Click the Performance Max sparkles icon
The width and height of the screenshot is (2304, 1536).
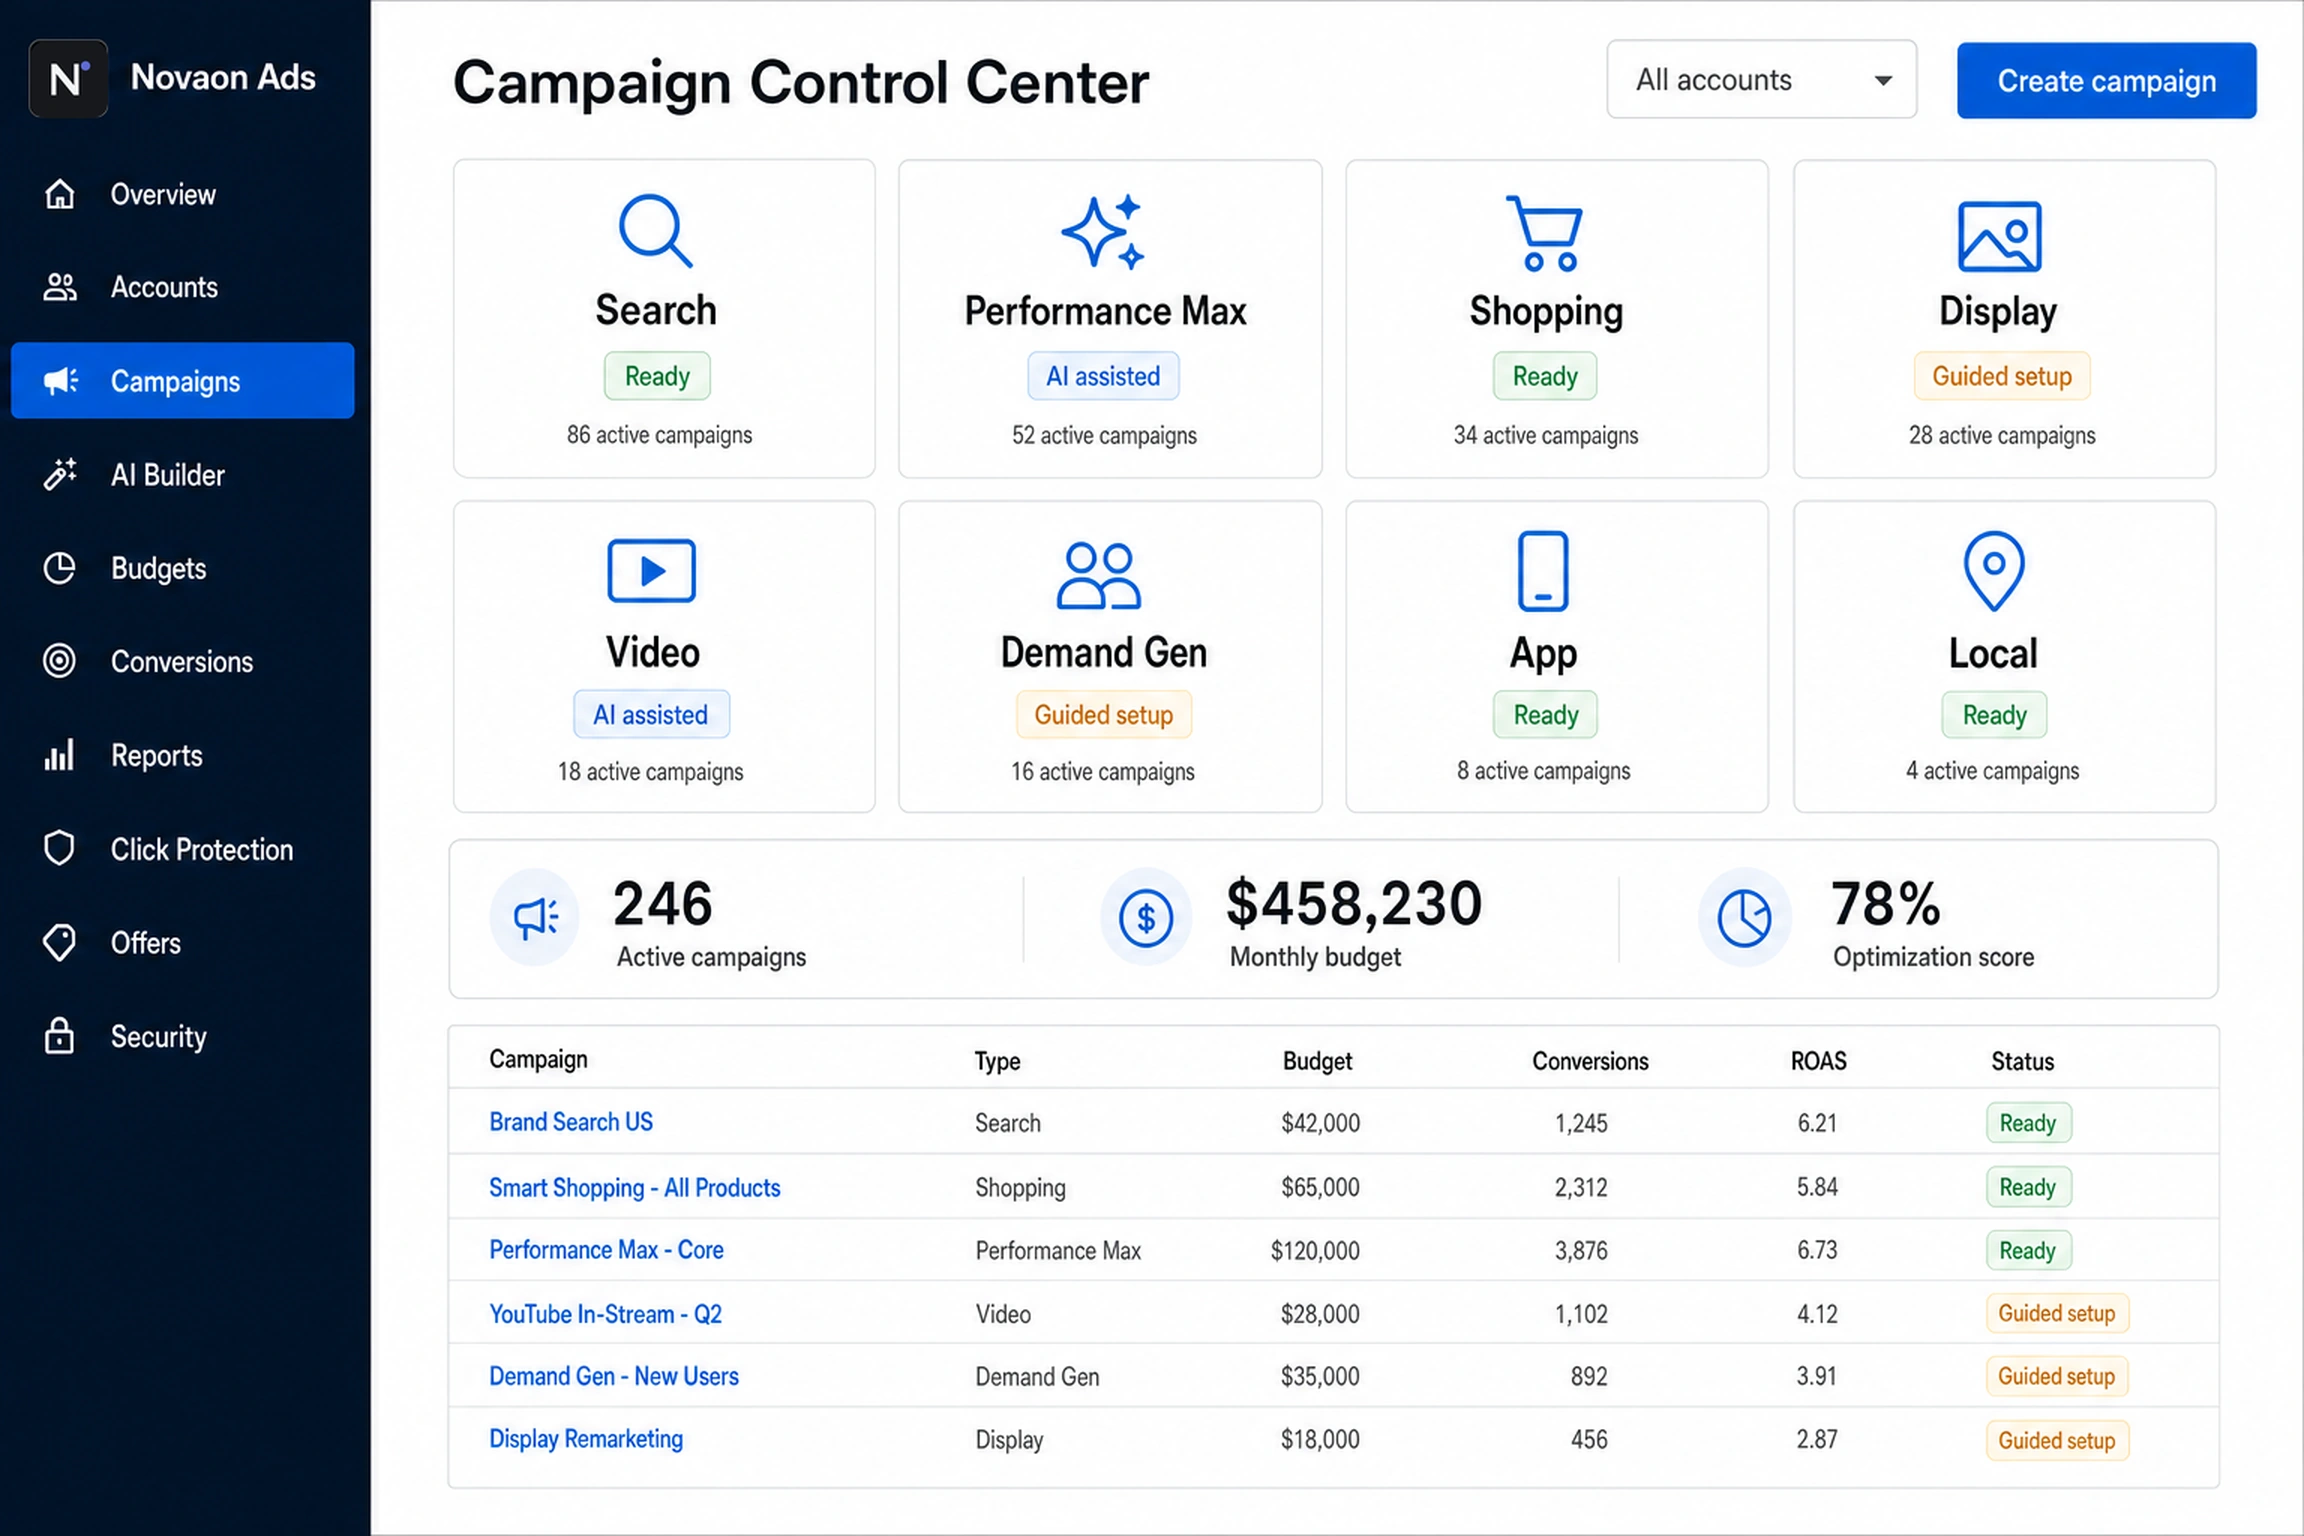point(1103,232)
